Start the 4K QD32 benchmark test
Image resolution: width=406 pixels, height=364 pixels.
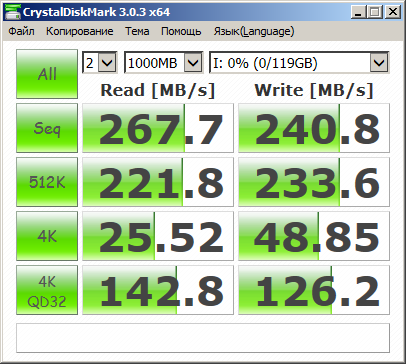click(x=47, y=290)
